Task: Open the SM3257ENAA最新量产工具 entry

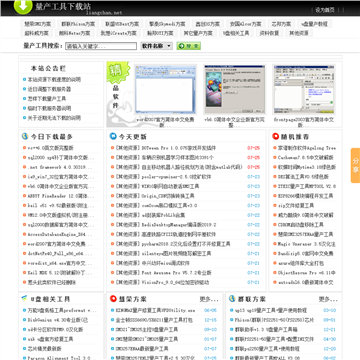Action: [x=142, y=349]
